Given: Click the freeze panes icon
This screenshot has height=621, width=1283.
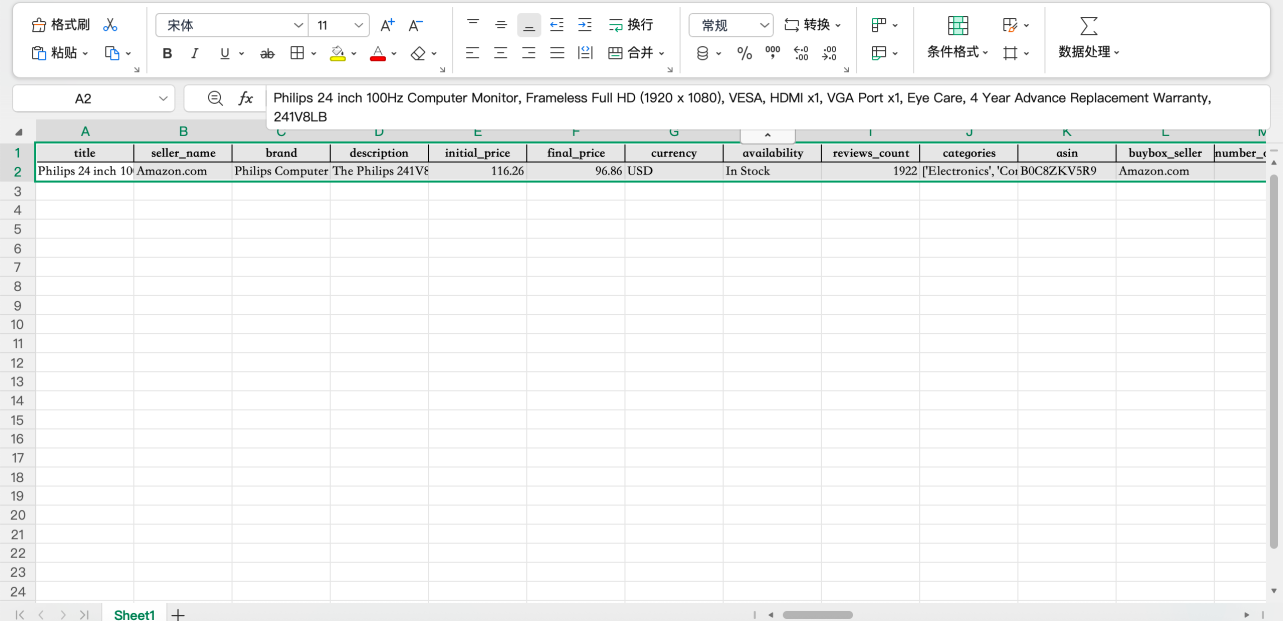Looking at the screenshot, I should [1011, 53].
